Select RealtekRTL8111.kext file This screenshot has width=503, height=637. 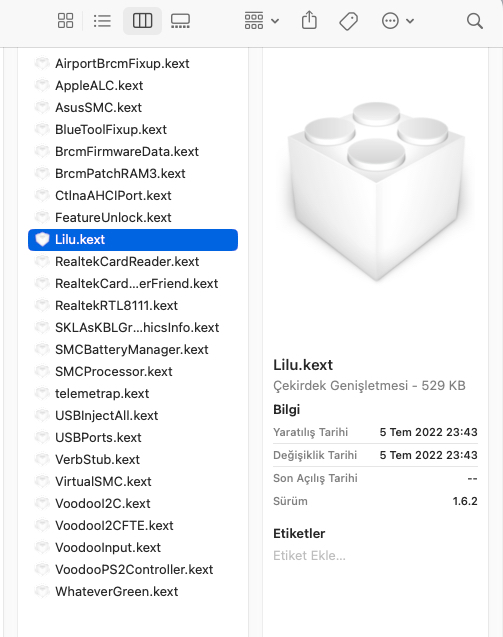pos(133,306)
